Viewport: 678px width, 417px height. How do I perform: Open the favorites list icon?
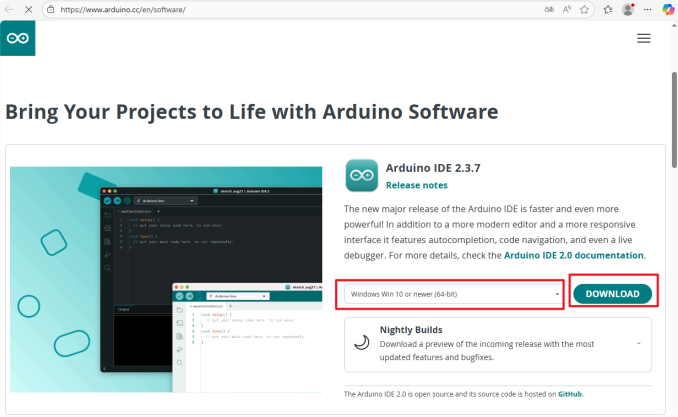(608, 9)
